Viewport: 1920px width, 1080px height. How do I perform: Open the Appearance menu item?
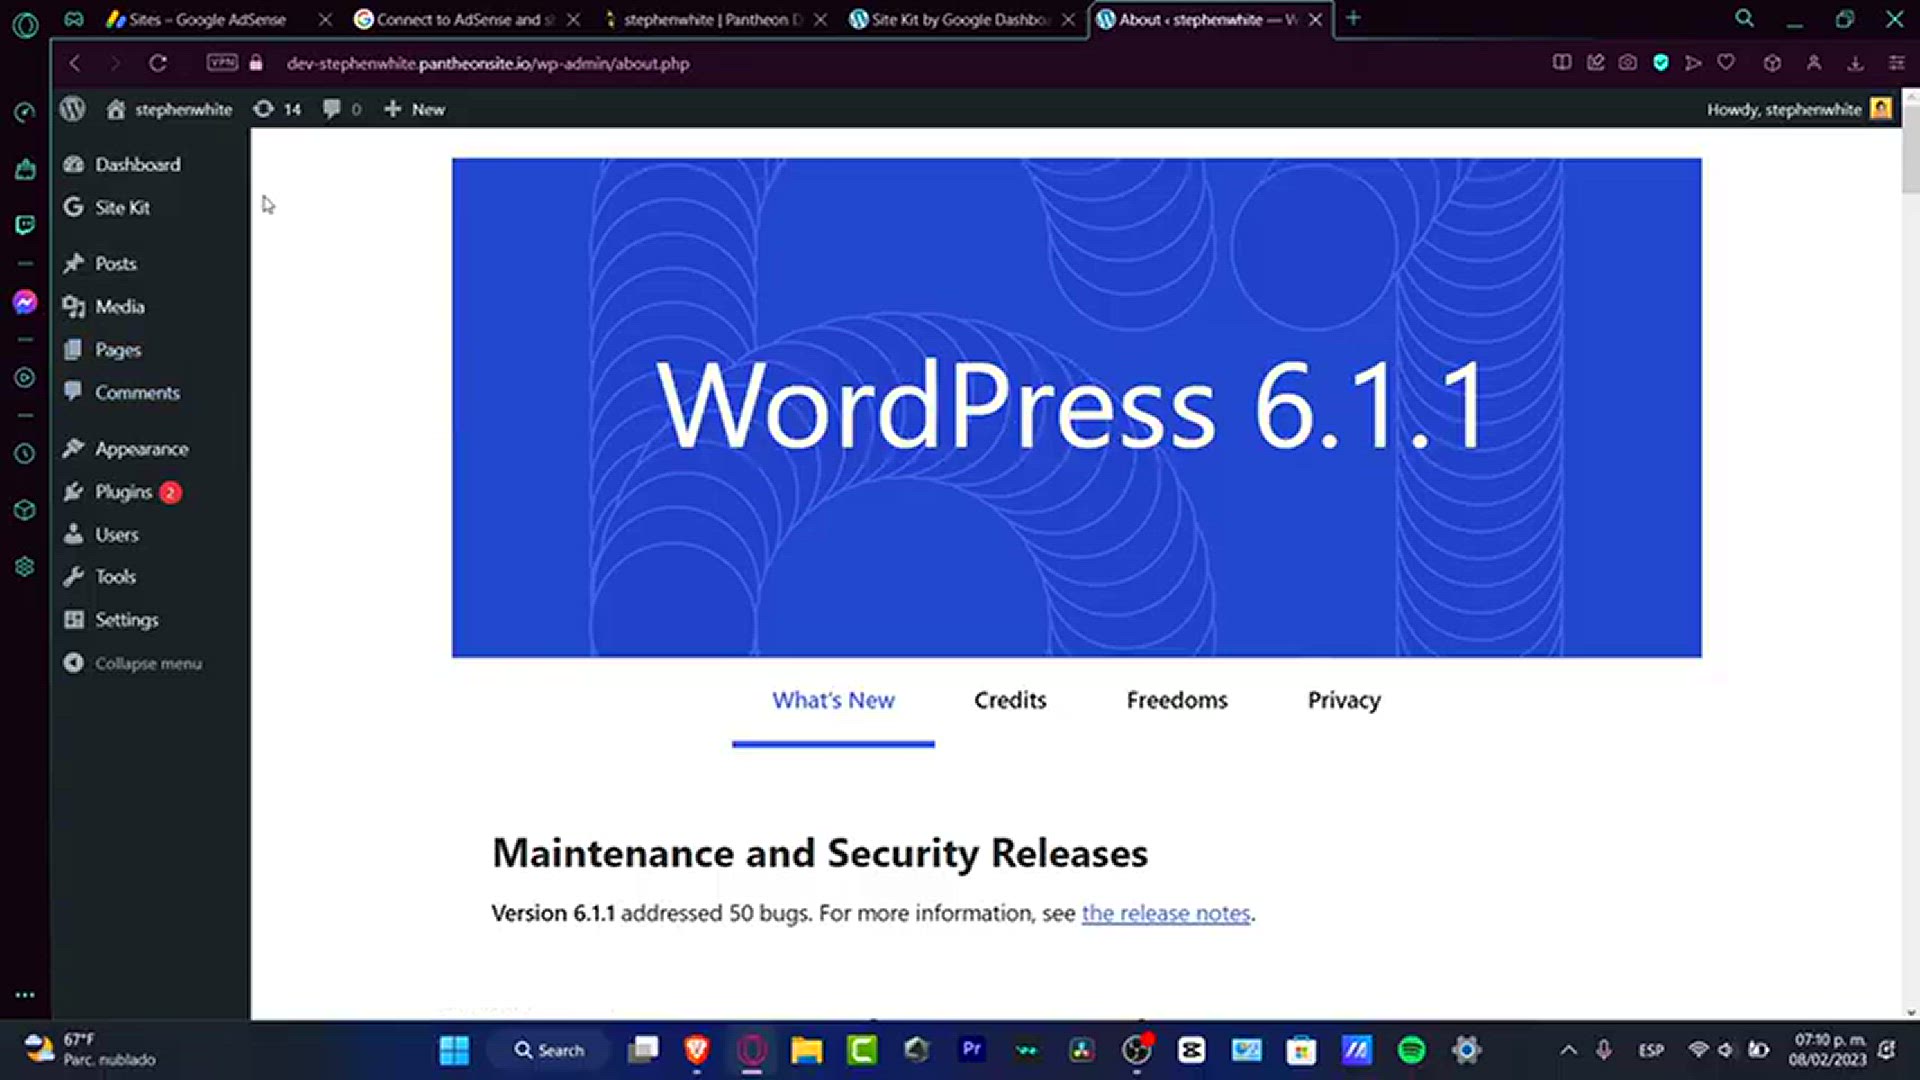pyautogui.click(x=142, y=449)
